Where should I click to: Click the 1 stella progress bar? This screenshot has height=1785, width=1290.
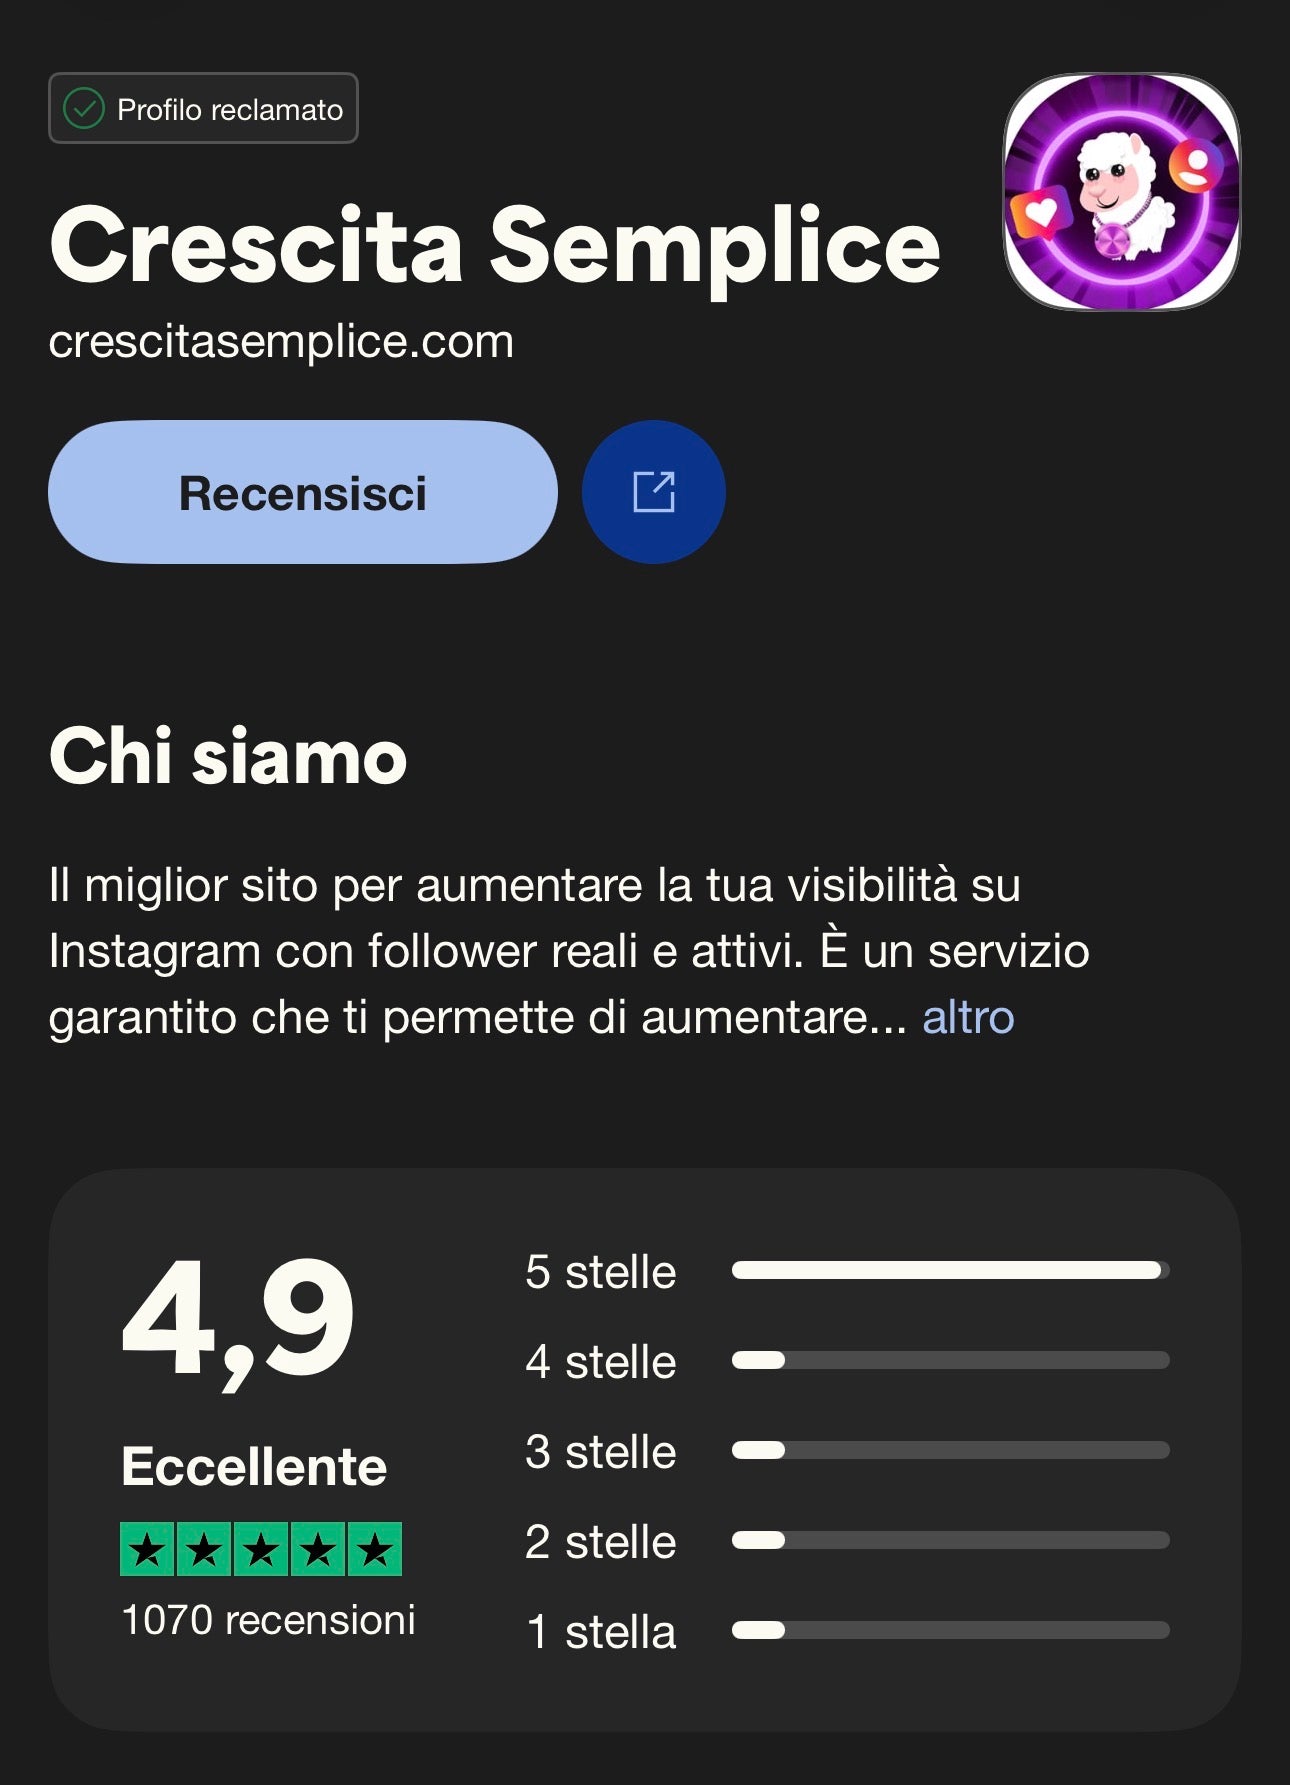click(x=950, y=1630)
